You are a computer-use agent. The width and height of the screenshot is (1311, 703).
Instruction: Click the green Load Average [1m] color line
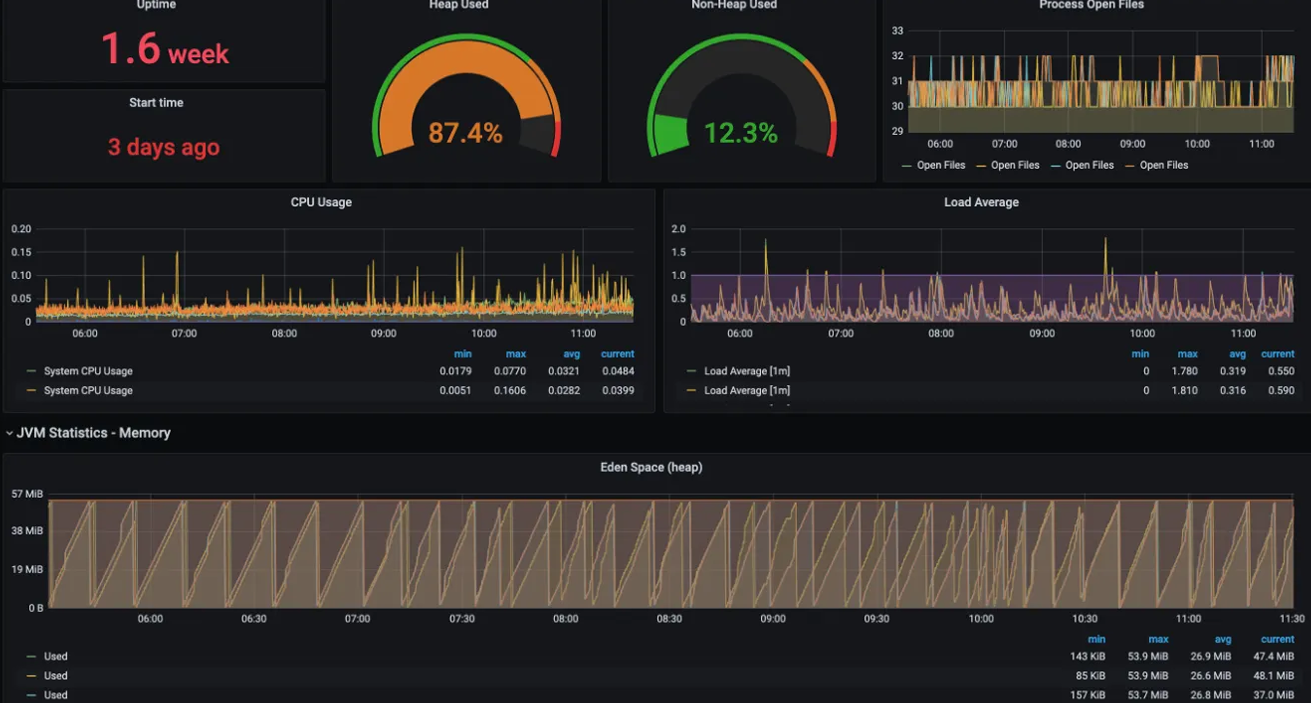[x=691, y=371]
